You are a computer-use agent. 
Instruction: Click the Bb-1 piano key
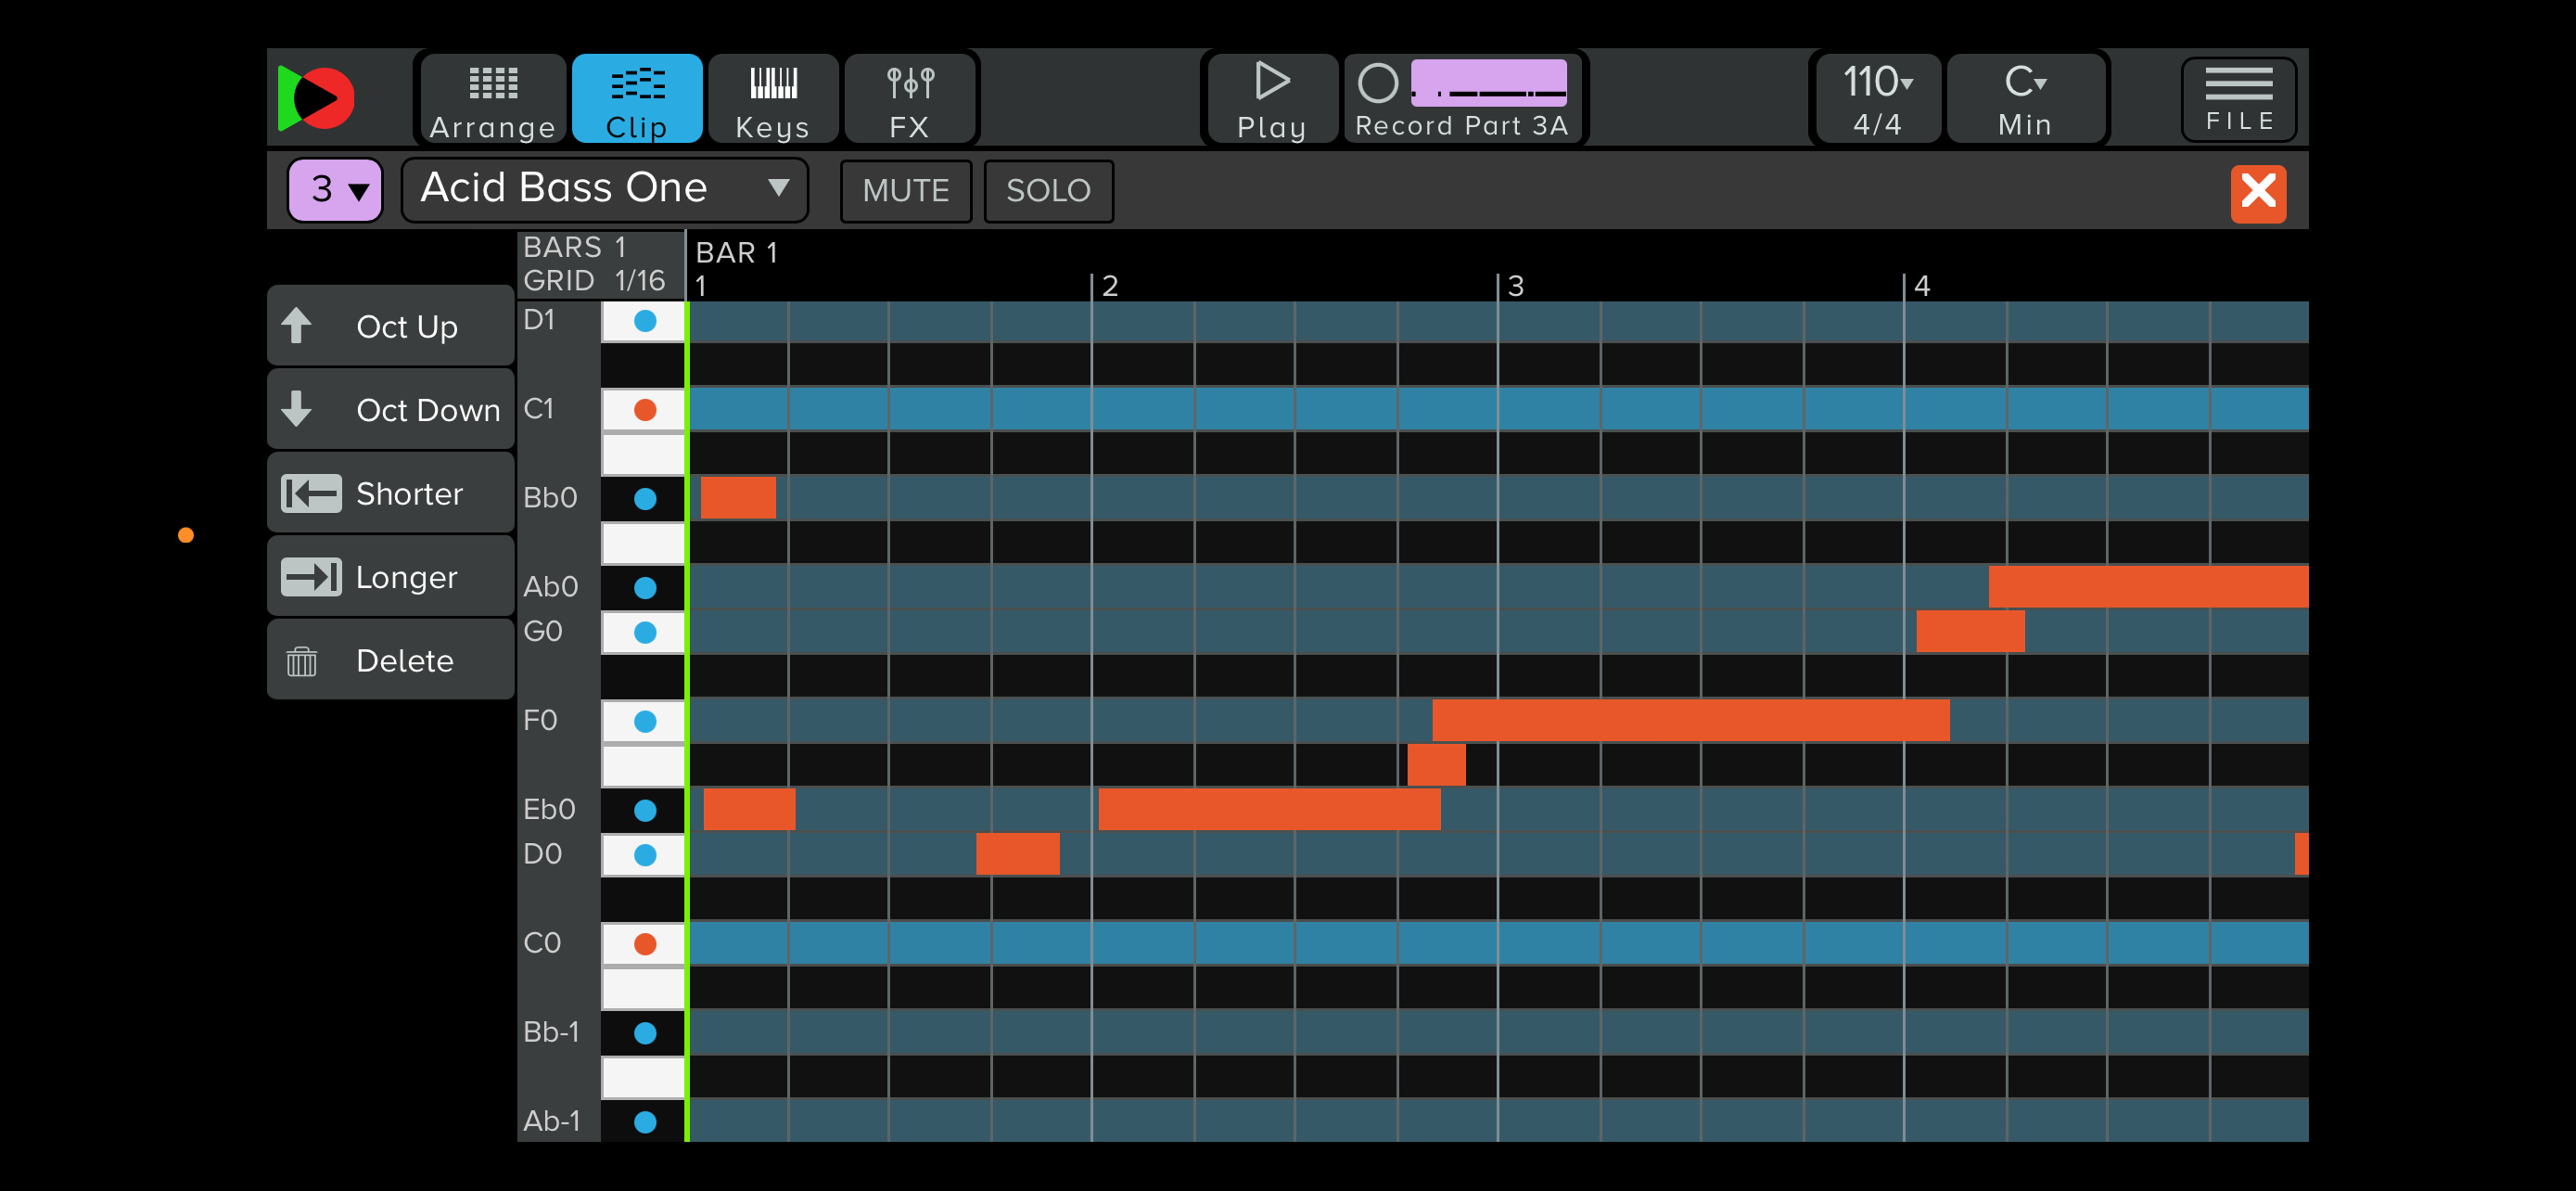(643, 1033)
